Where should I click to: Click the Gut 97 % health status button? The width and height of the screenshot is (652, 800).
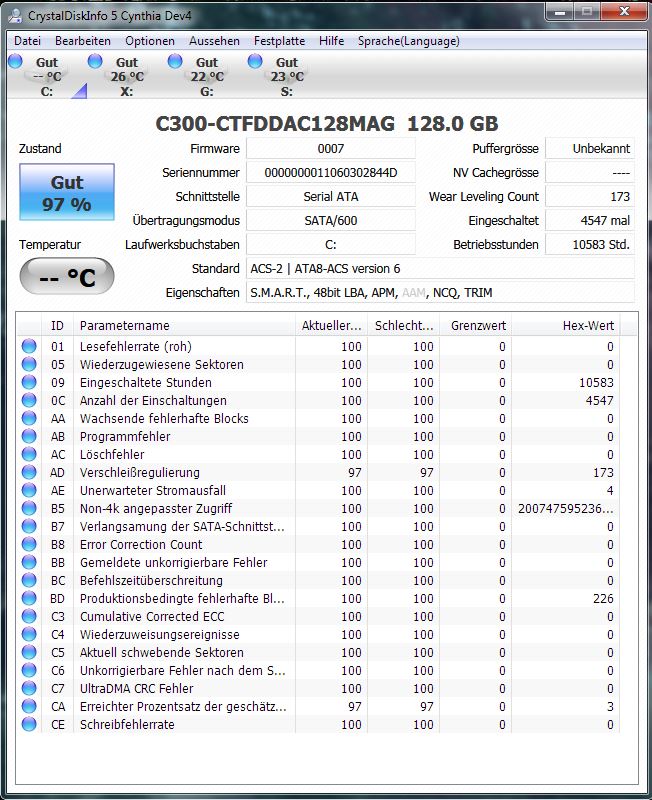click(x=67, y=192)
